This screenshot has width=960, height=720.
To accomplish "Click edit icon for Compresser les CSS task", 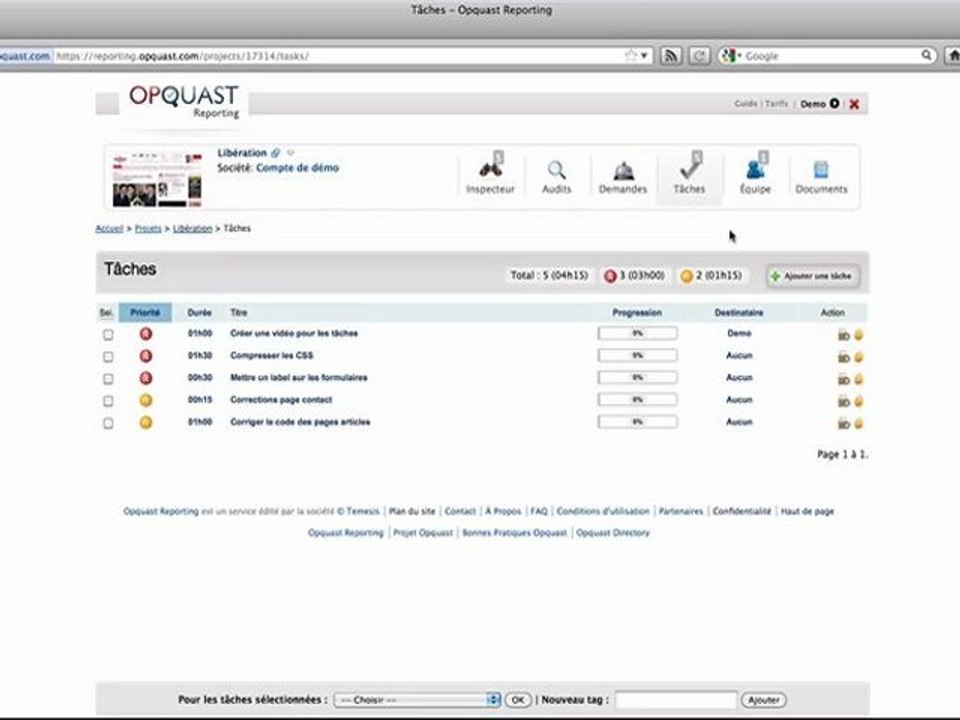I will tap(844, 357).
